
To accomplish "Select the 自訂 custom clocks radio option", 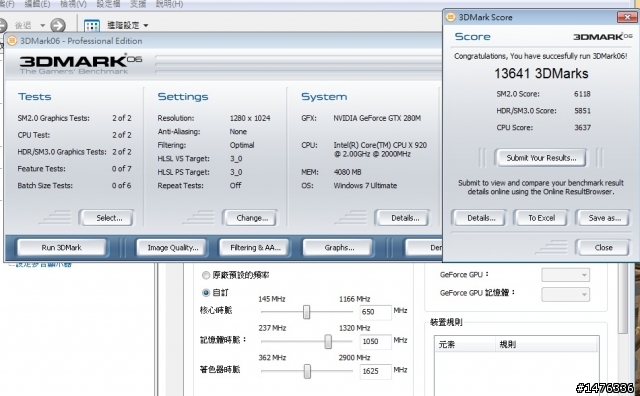I will pos(206,292).
